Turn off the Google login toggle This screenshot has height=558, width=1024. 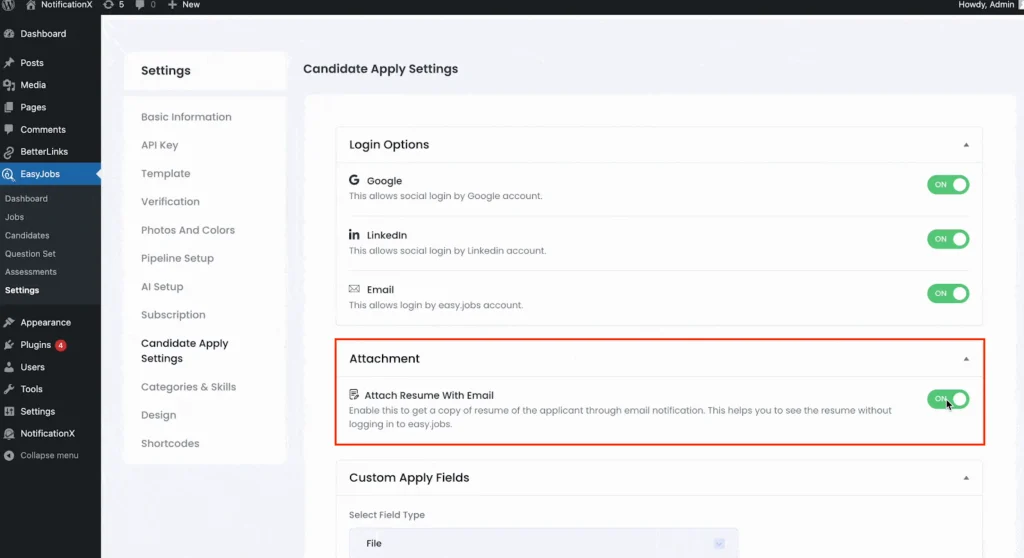948,185
